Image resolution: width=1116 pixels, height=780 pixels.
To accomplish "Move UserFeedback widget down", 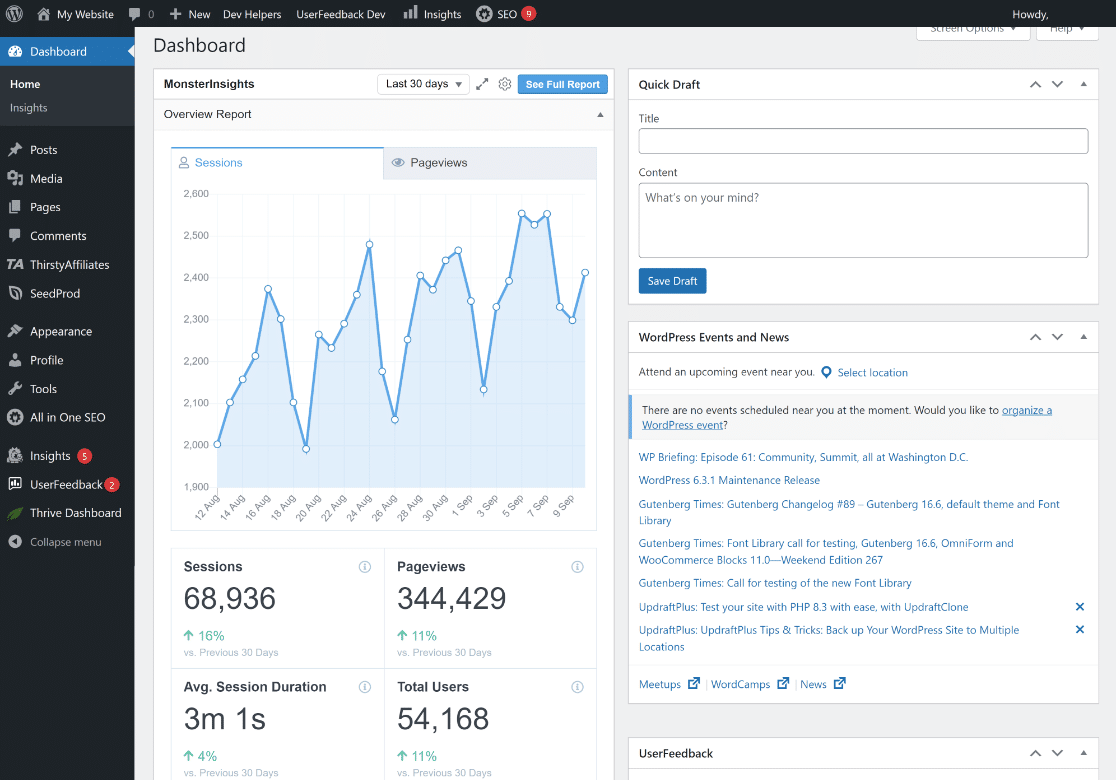I will [1058, 753].
